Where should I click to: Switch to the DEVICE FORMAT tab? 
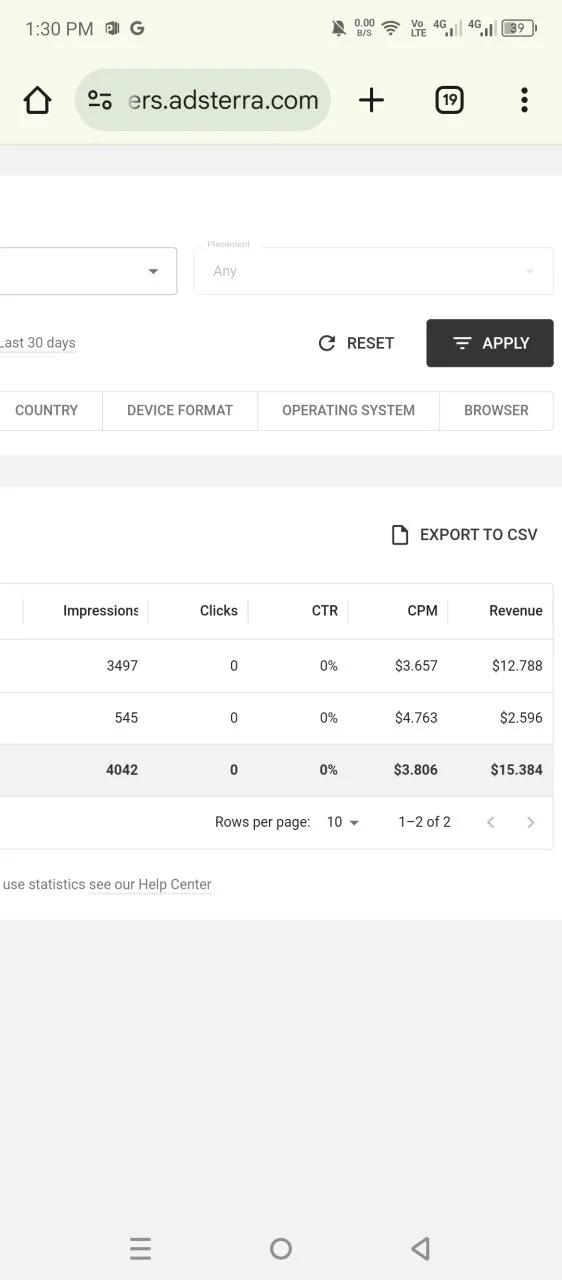(180, 410)
